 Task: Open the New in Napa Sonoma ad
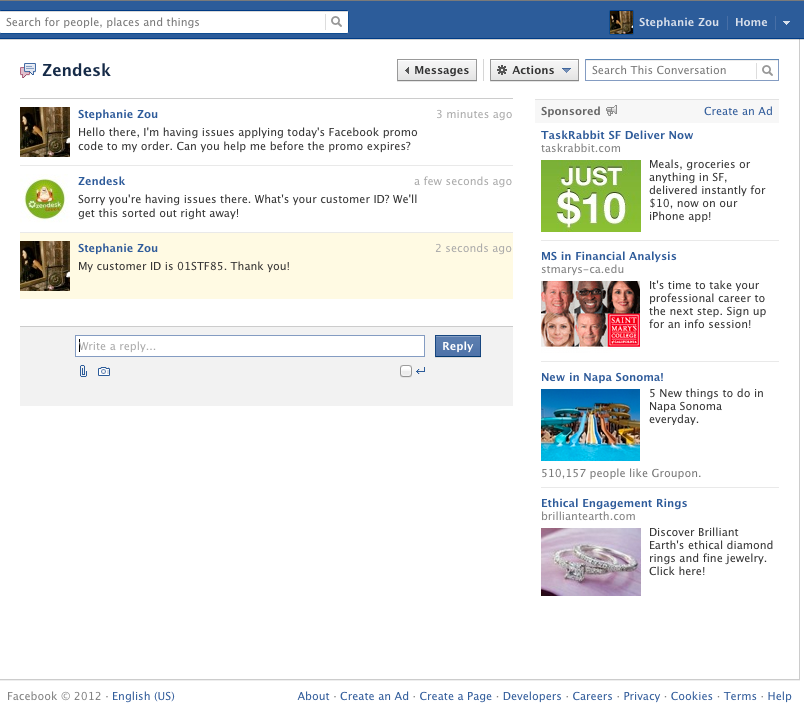(x=602, y=377)
